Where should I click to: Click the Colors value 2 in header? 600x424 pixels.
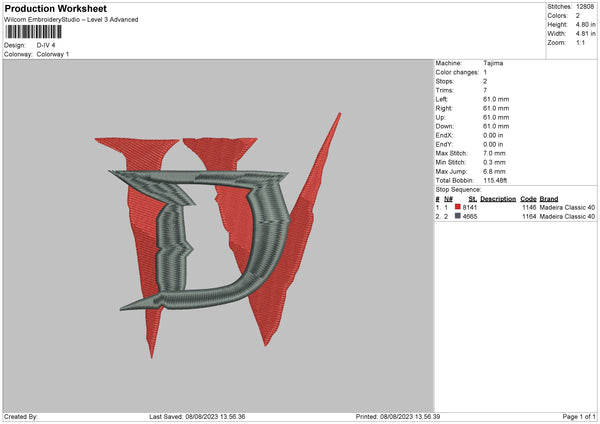click(x=578, y=16)
